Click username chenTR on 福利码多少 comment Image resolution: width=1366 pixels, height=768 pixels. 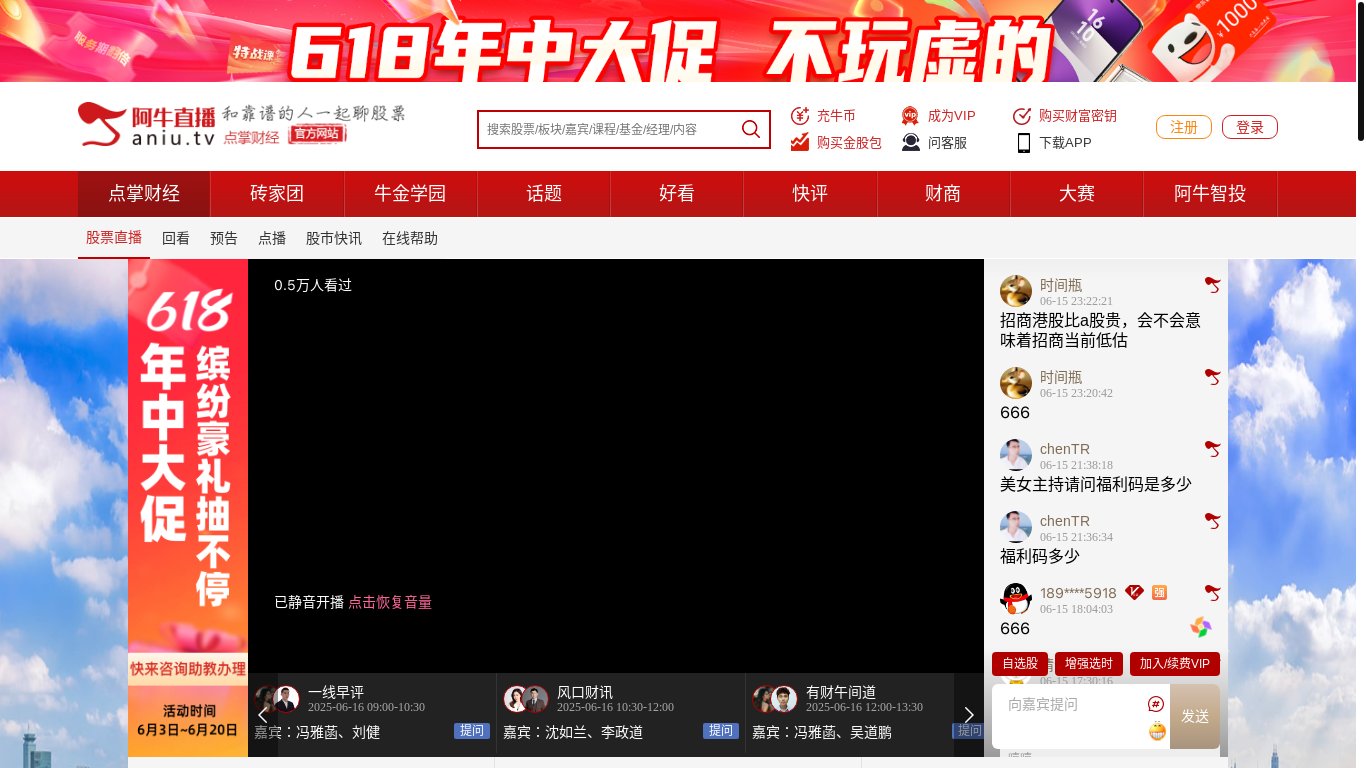(1065, 521)
